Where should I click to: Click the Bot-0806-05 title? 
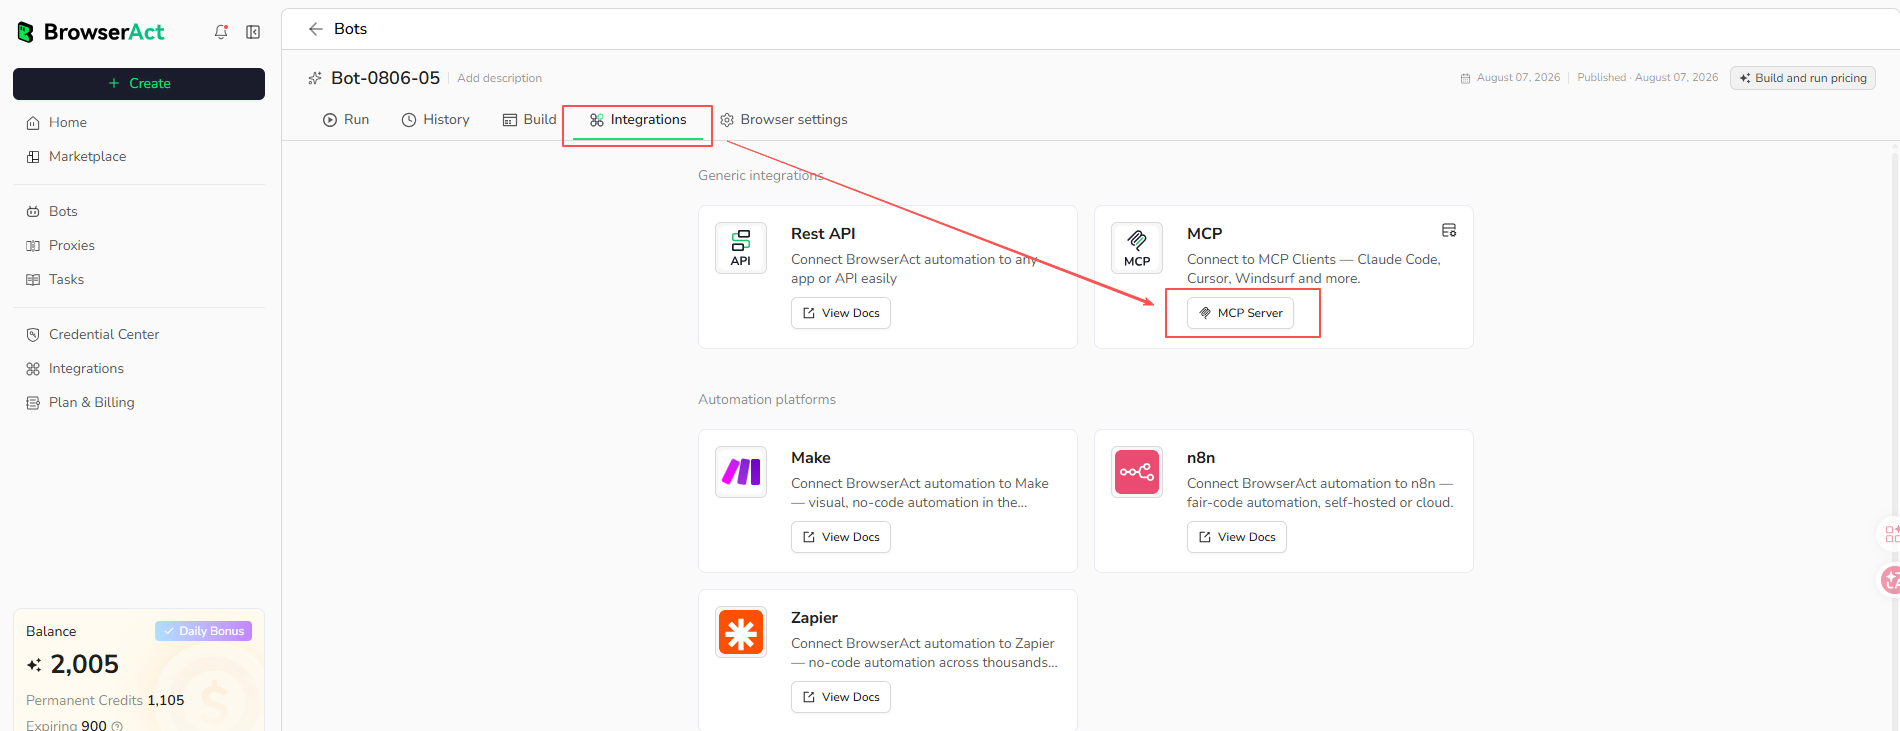pos(385,78)
